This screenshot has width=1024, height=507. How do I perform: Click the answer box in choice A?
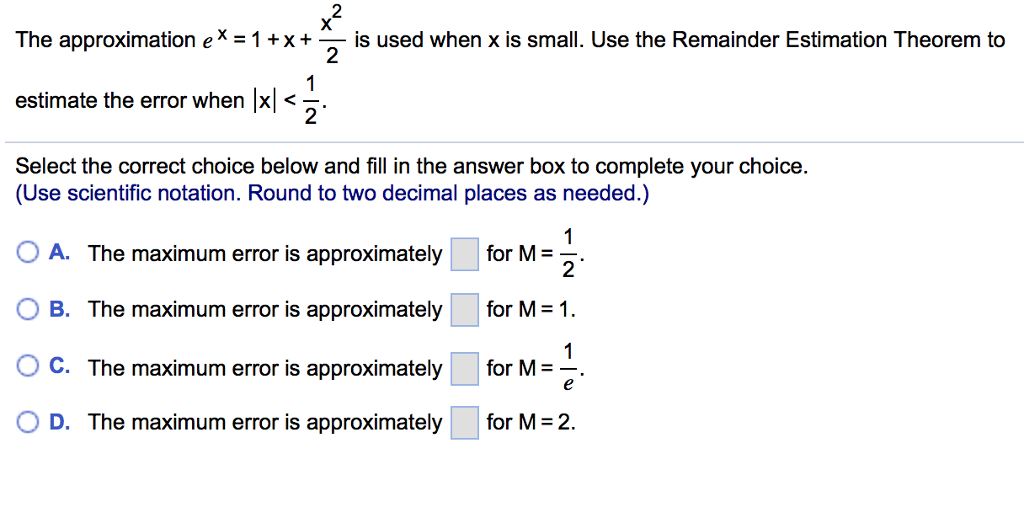coord(464,254)
